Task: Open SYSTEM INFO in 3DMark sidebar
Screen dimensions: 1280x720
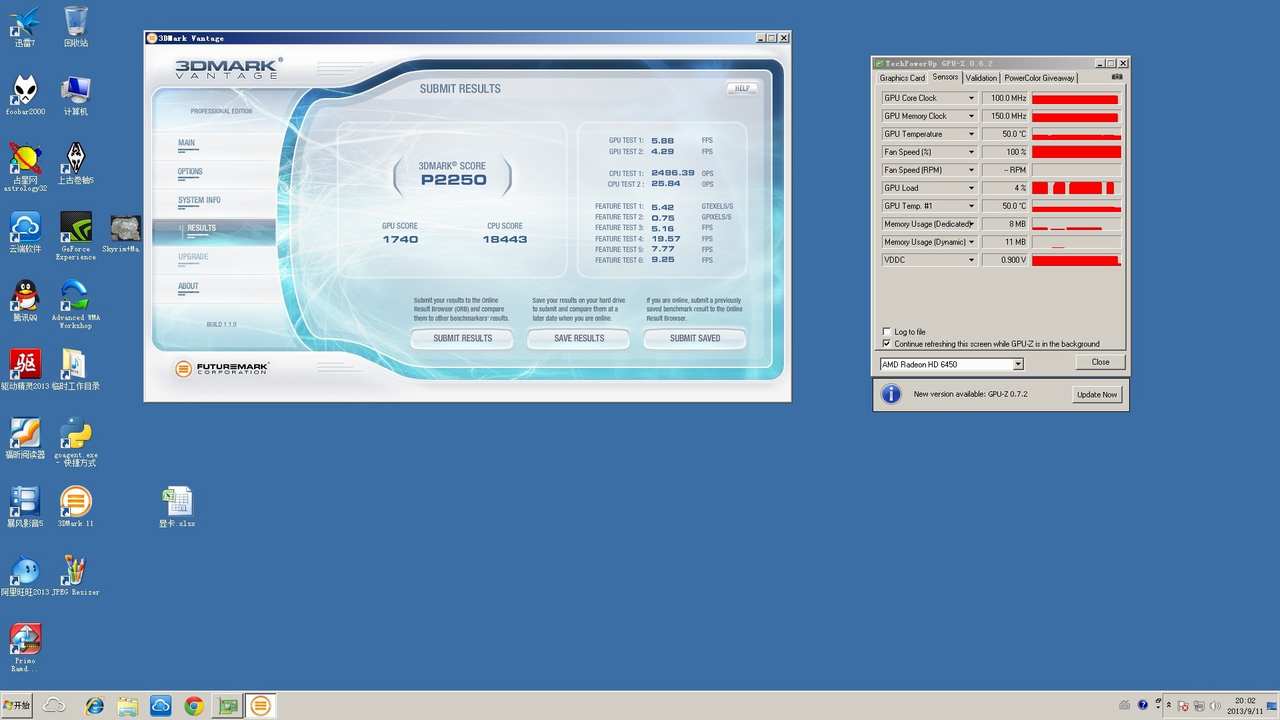Action: pyautogui.click(x=199, y=200)
